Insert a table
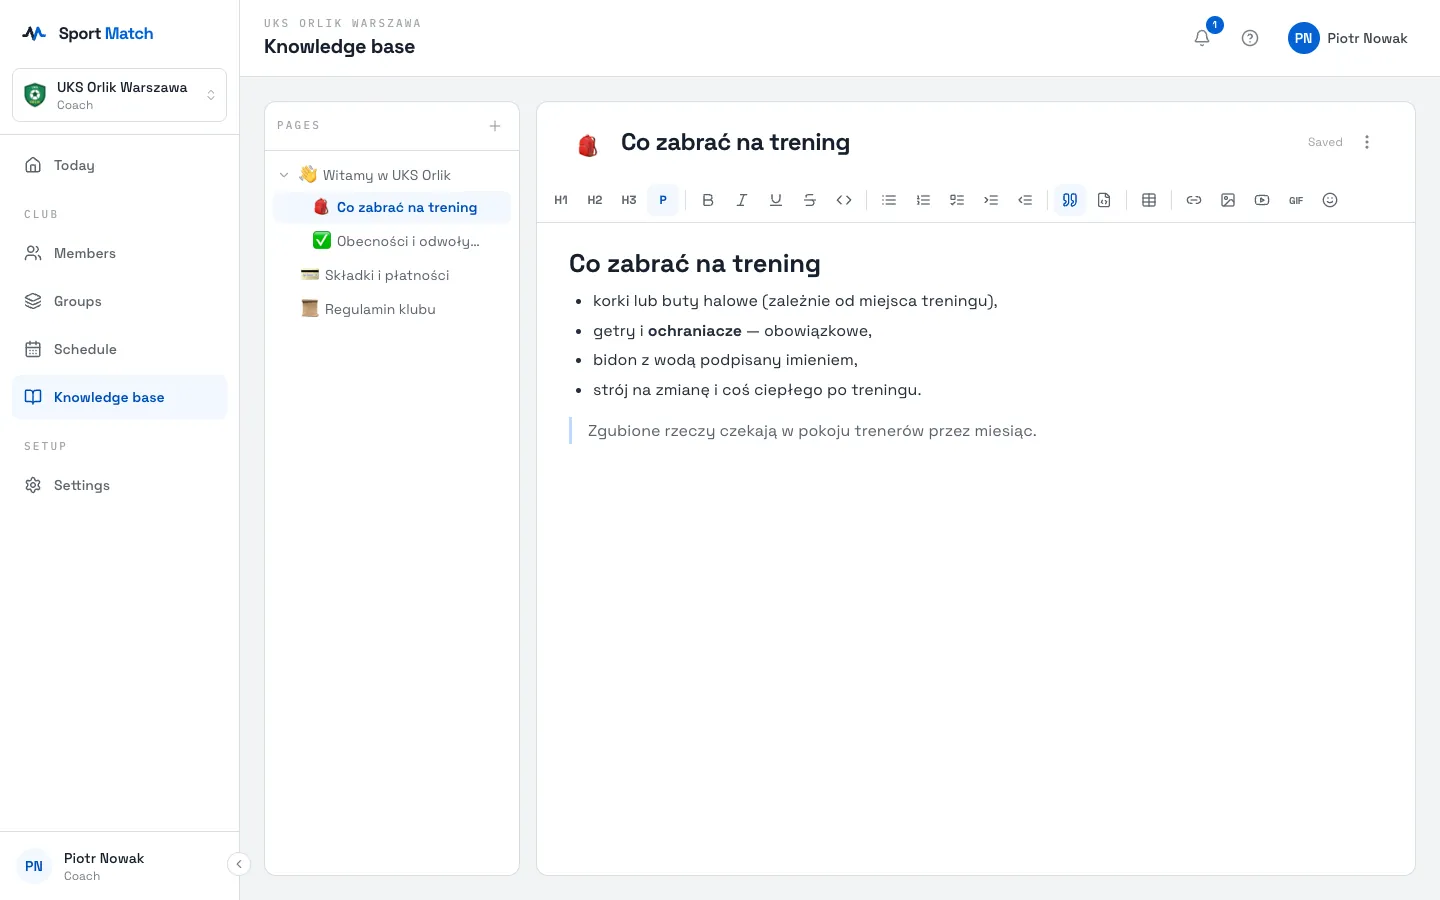1440x900 pixels. click(x=1149, y=200)
